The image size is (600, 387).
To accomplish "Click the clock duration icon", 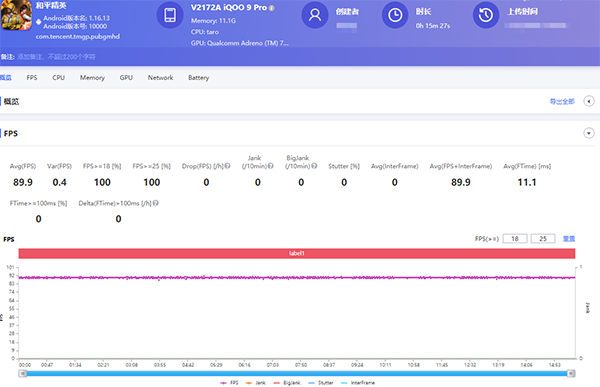I will 395,15.
